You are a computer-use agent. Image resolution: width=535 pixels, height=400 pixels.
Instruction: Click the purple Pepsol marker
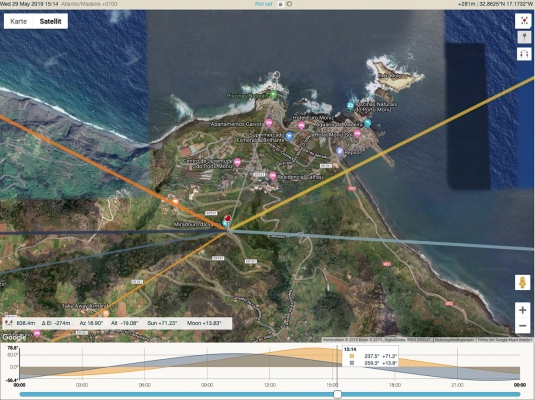(339, 151)
